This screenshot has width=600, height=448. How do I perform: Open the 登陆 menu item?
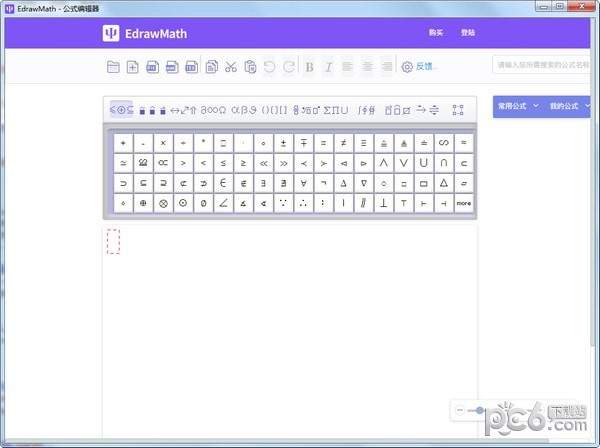pos(468,32)
